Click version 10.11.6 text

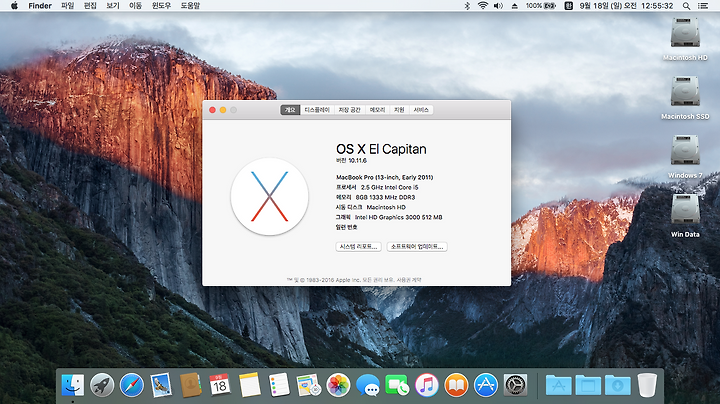357,161
